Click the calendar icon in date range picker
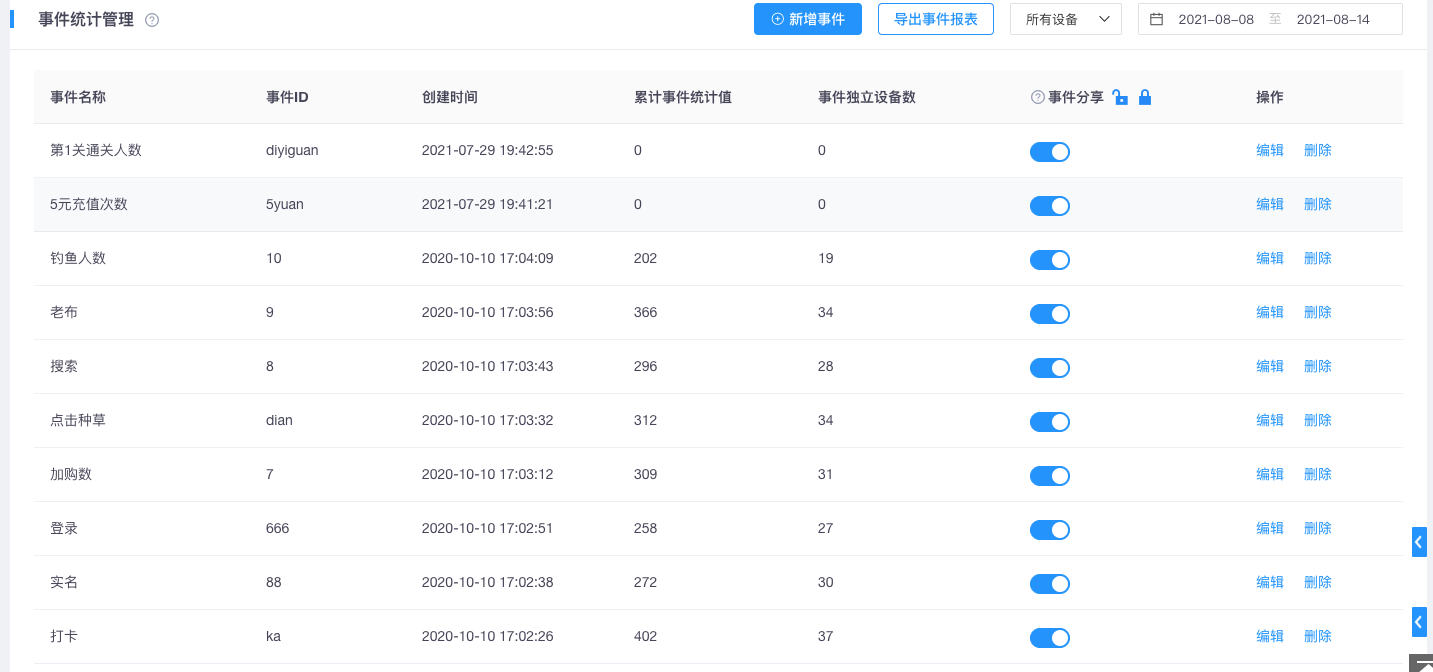The image size is (1433, 672). point(1157,19)
